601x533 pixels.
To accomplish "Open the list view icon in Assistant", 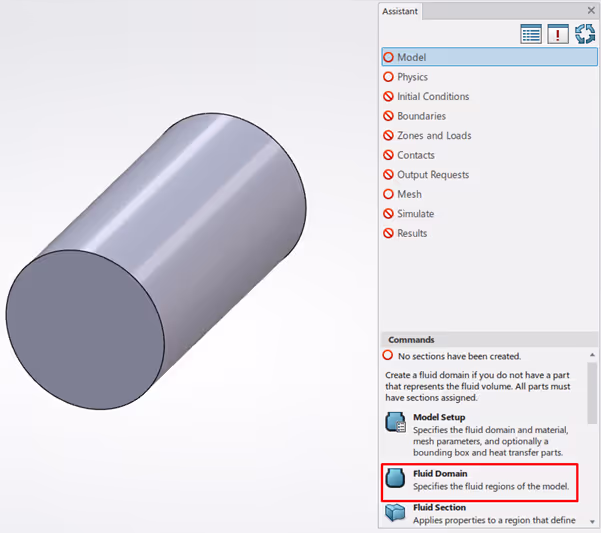I will pos(531,34).
